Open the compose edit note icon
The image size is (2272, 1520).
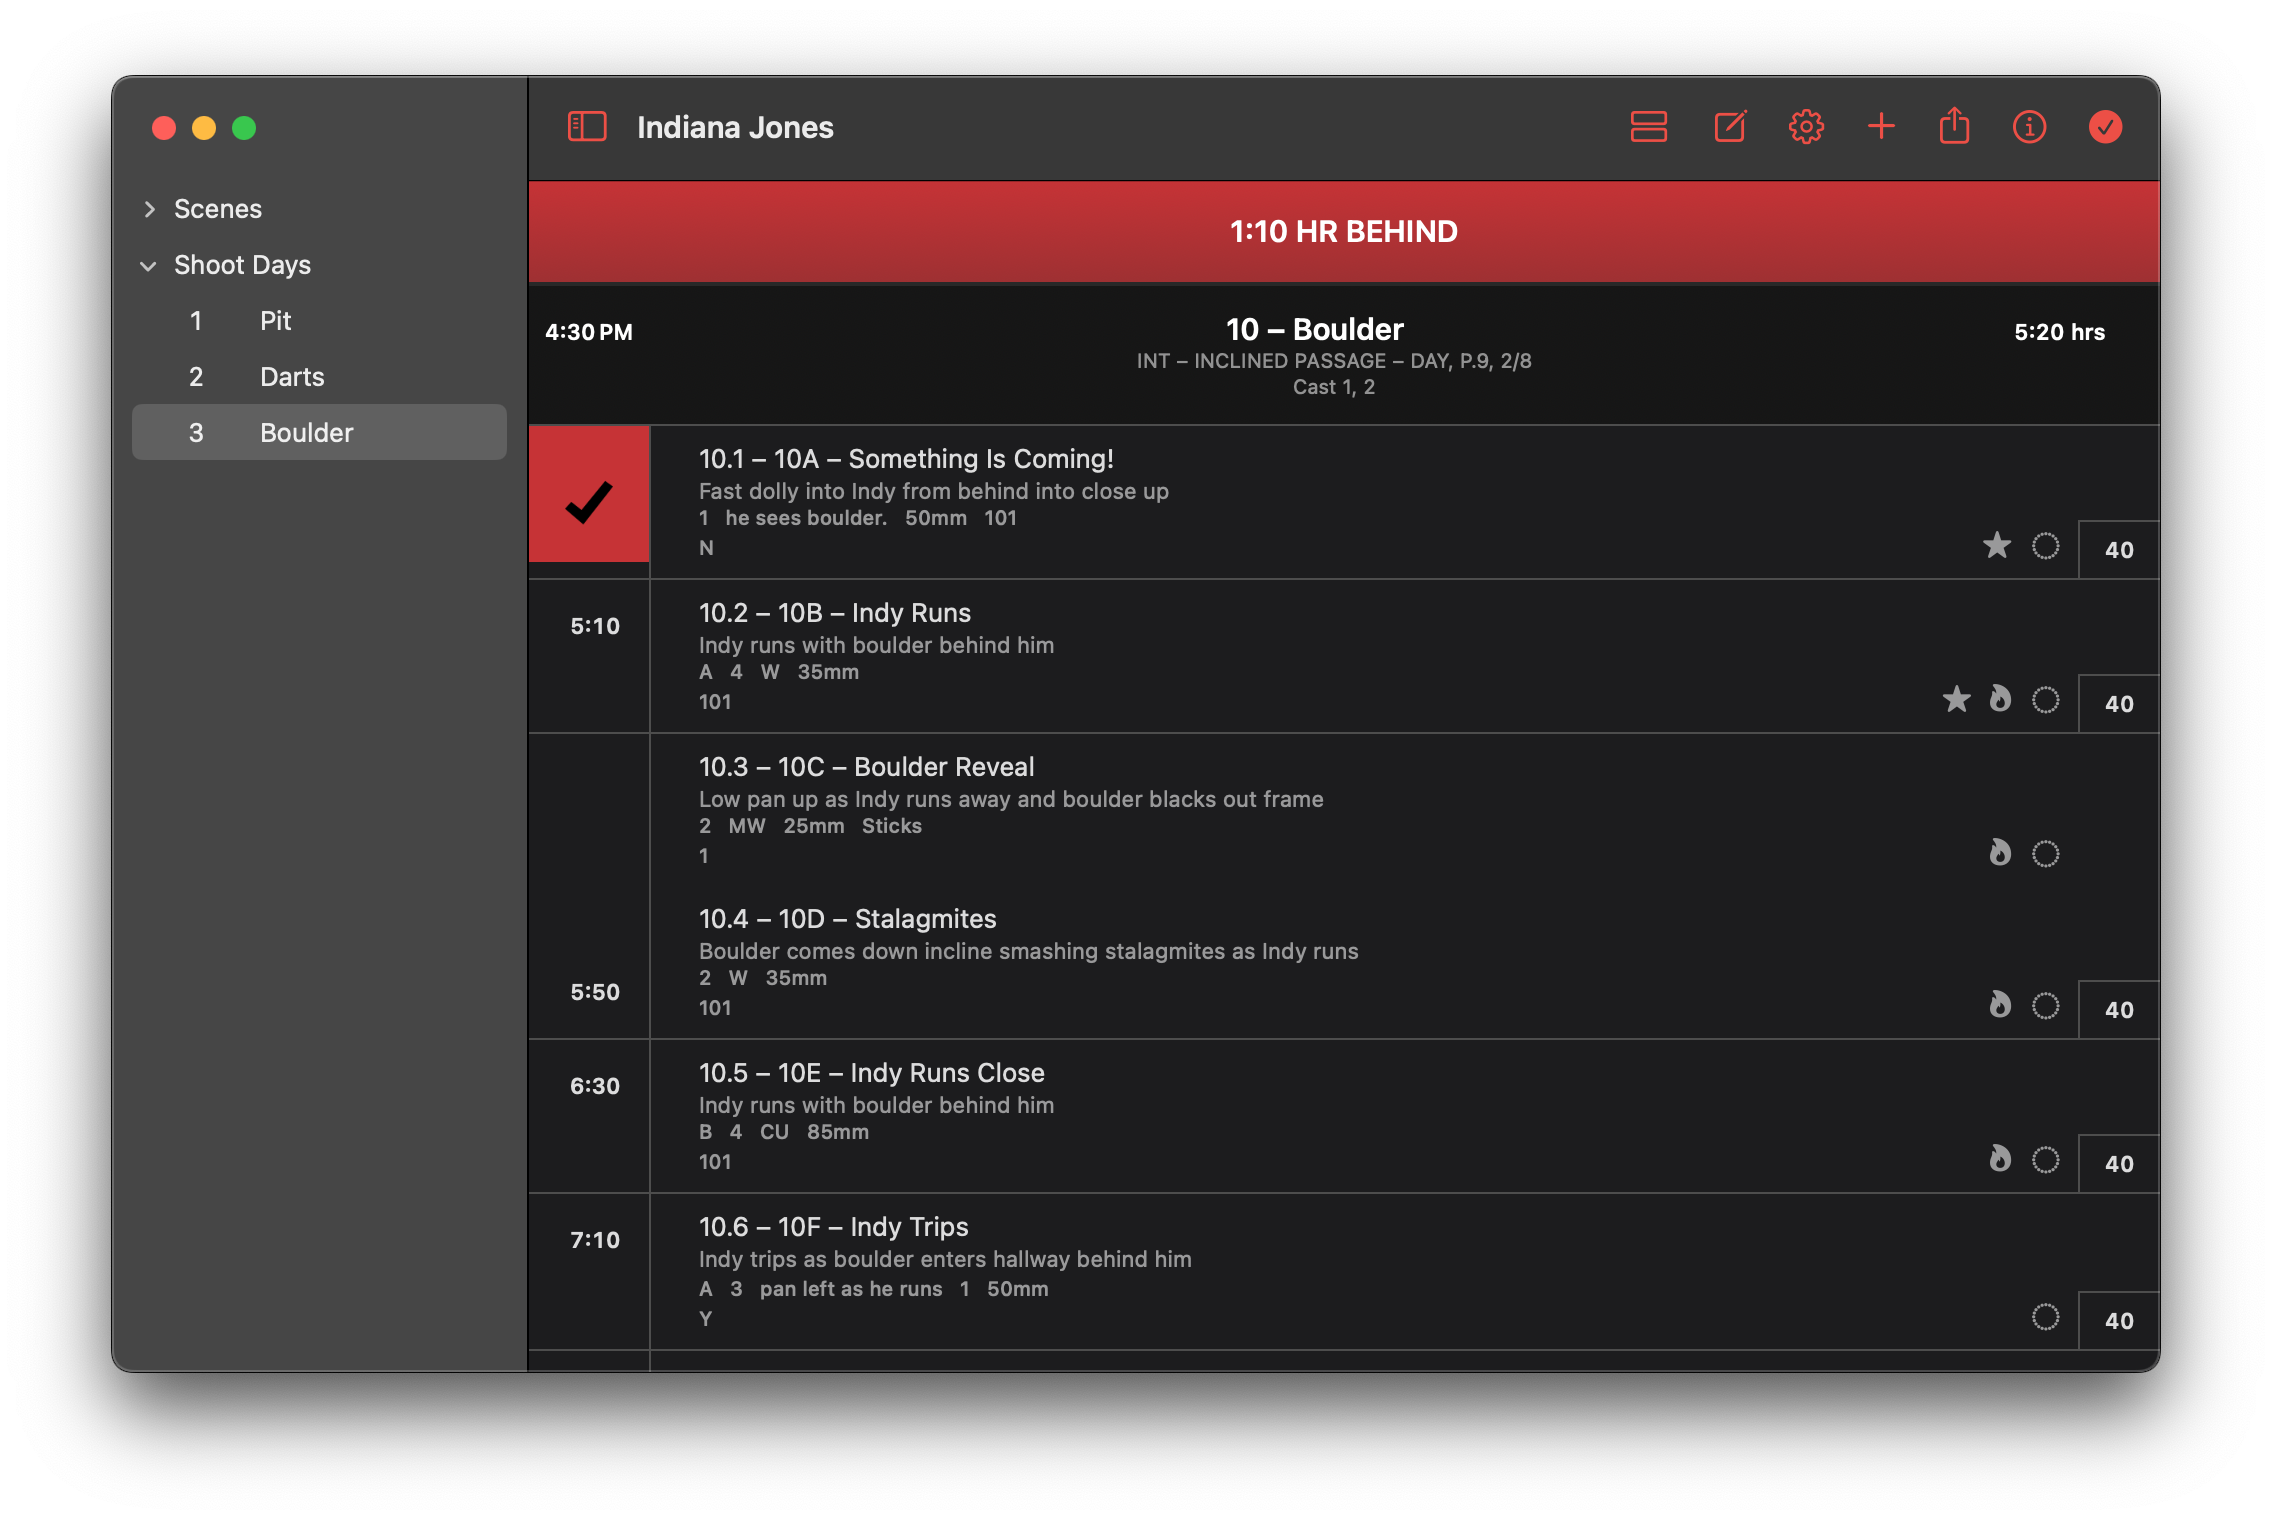1730,127
